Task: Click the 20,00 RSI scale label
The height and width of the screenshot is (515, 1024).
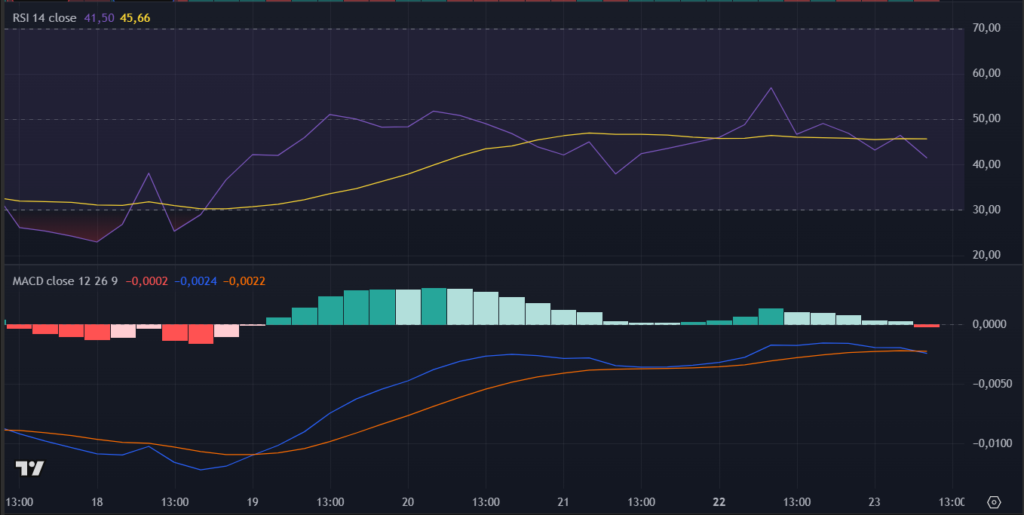Action: tap(986, 255)
